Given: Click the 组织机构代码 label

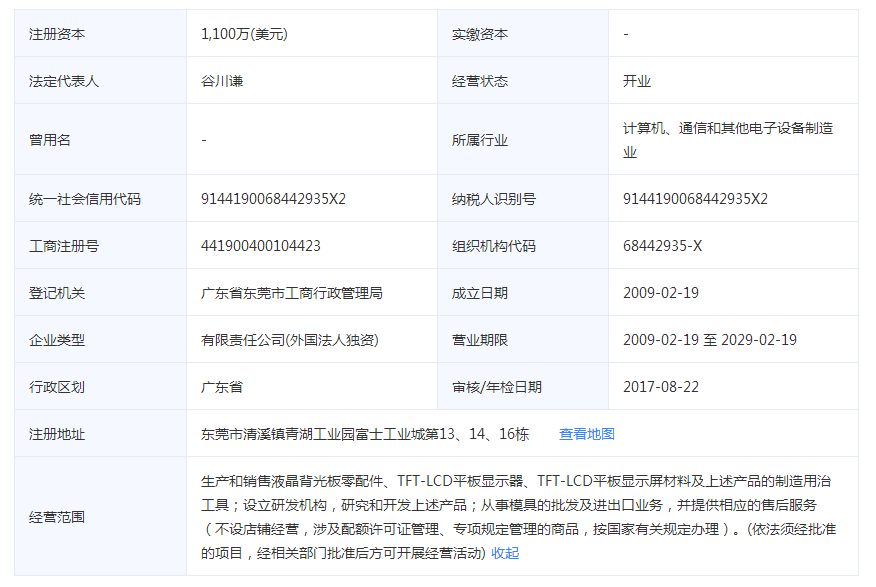Looking at the screenshot, I should point(494,246).
